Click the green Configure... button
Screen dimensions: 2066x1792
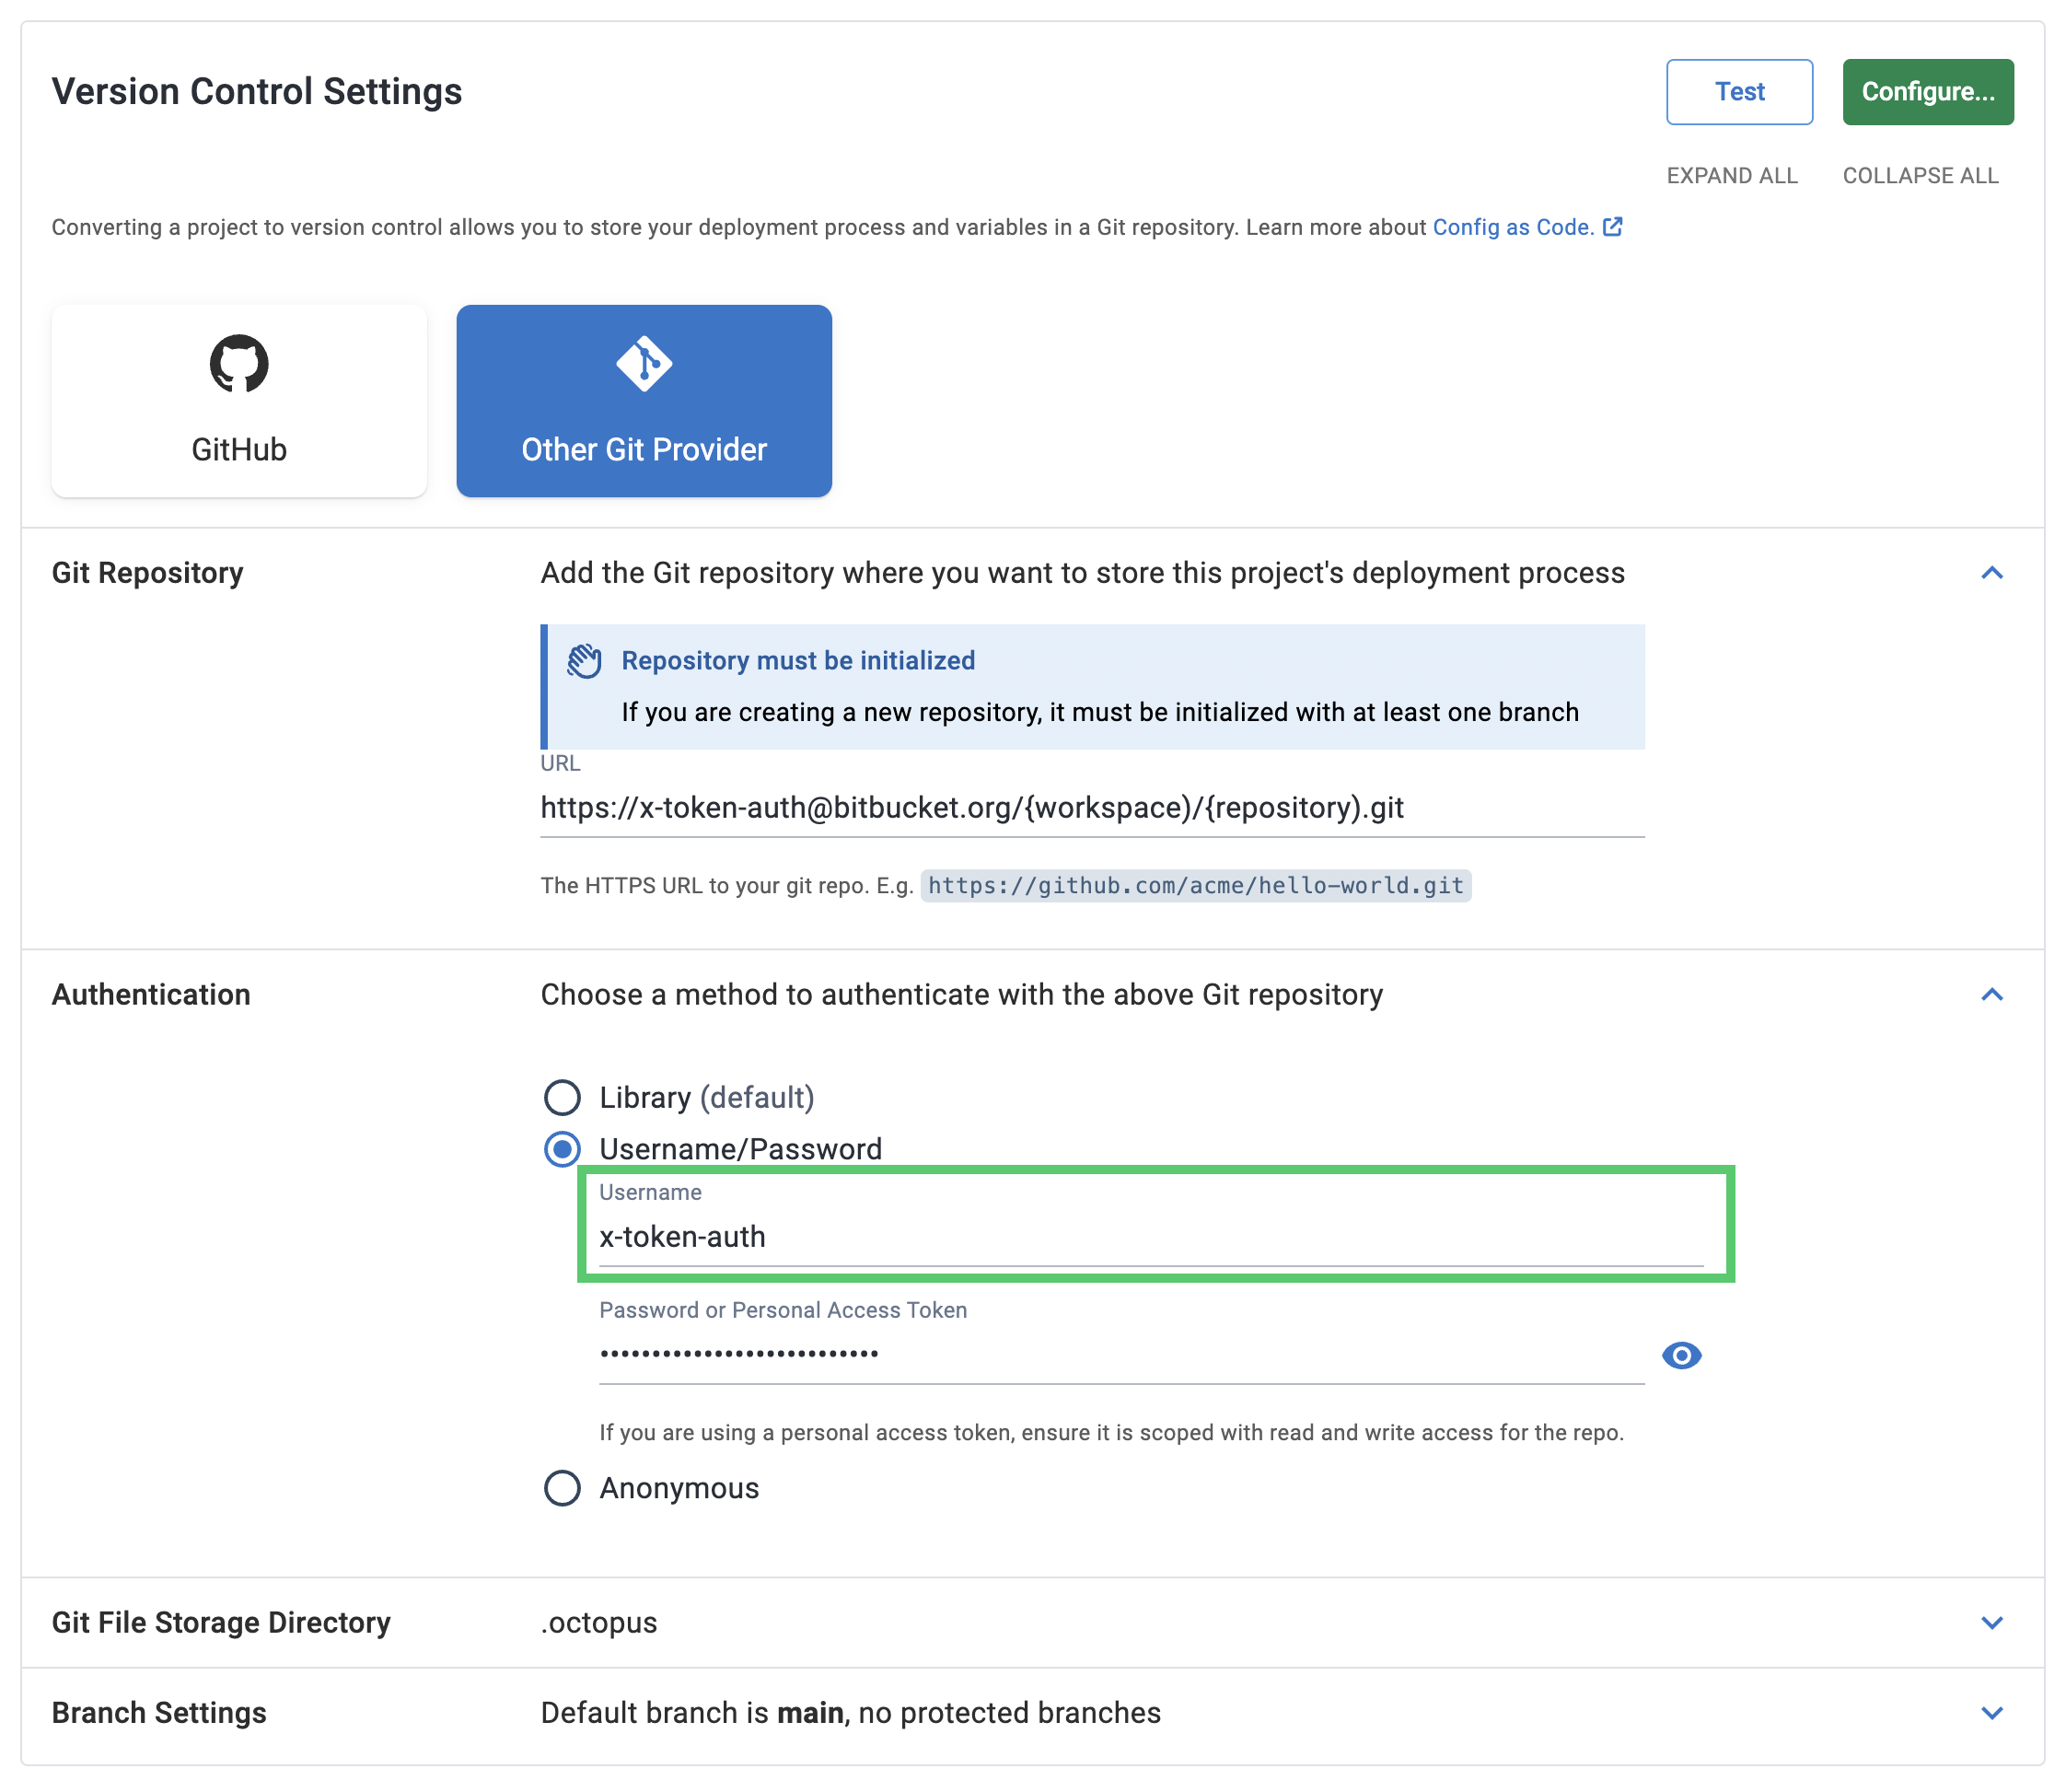pos(1928,92)
